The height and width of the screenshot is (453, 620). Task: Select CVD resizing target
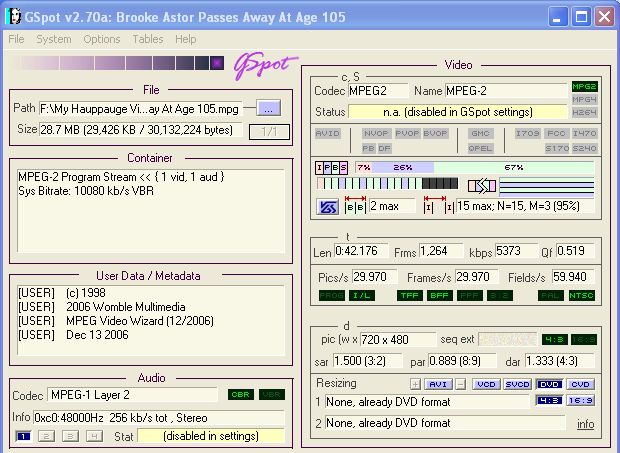580,384
